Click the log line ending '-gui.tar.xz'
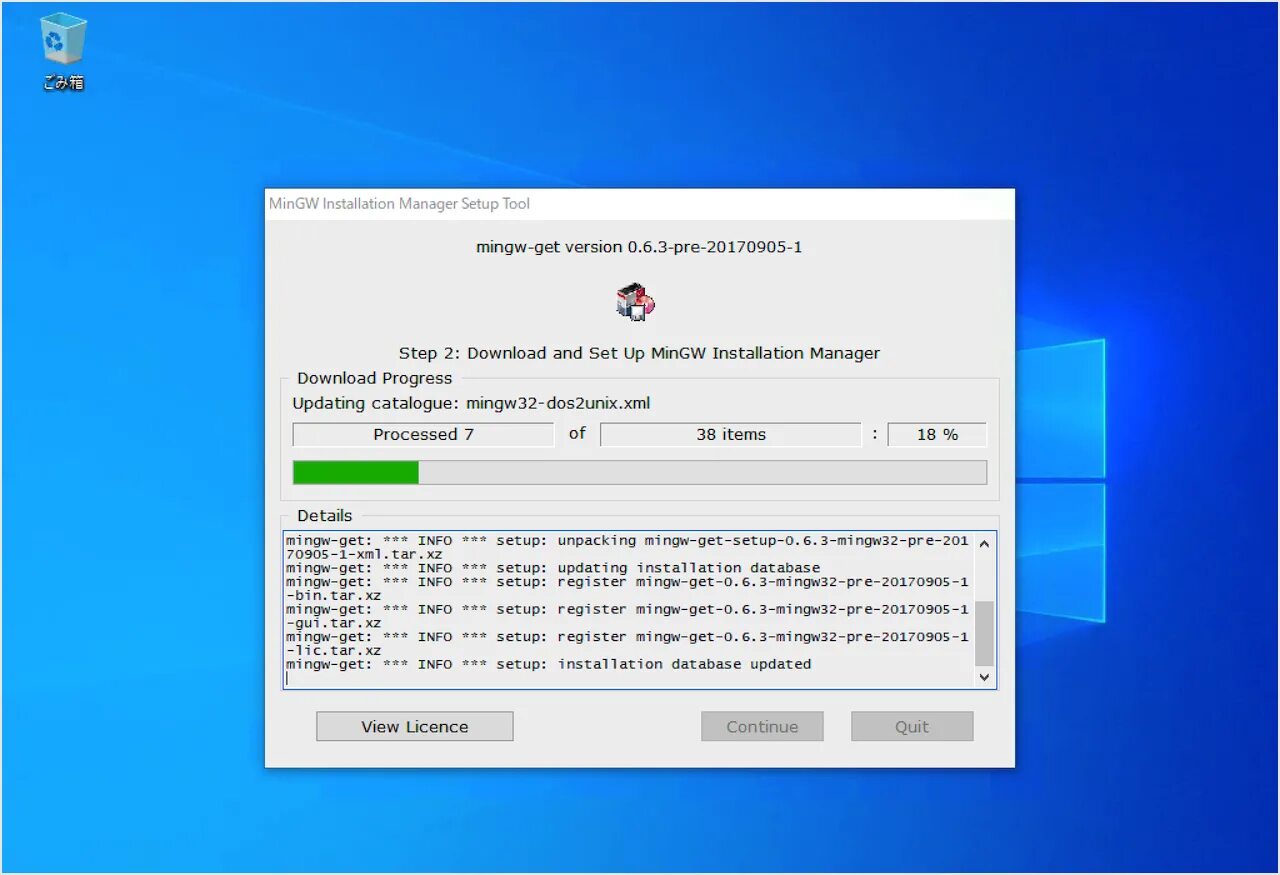1280x875 pixels. (627, 616)
